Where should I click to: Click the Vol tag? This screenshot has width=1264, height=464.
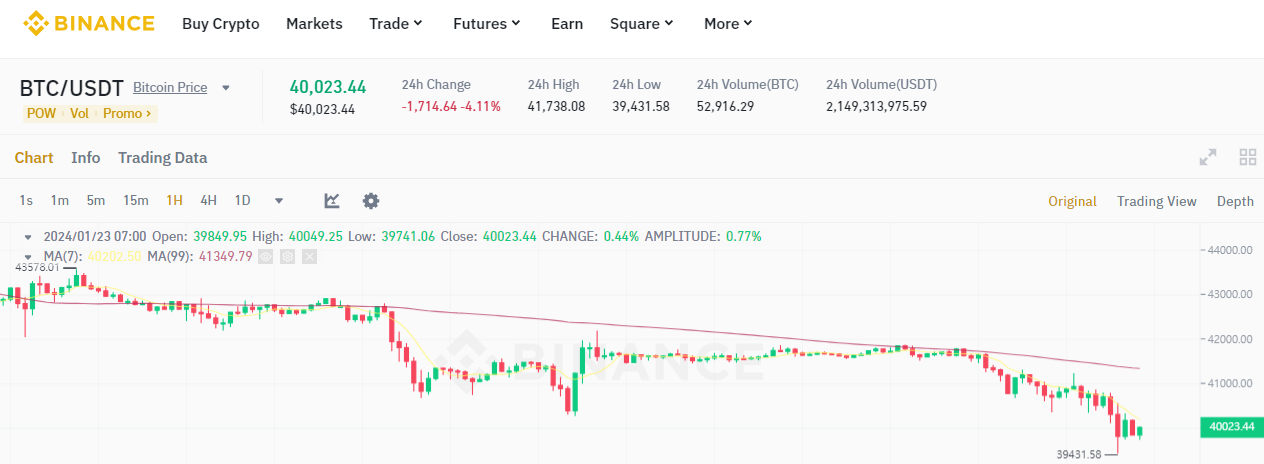pyautogui.click(x=79, y=113)
